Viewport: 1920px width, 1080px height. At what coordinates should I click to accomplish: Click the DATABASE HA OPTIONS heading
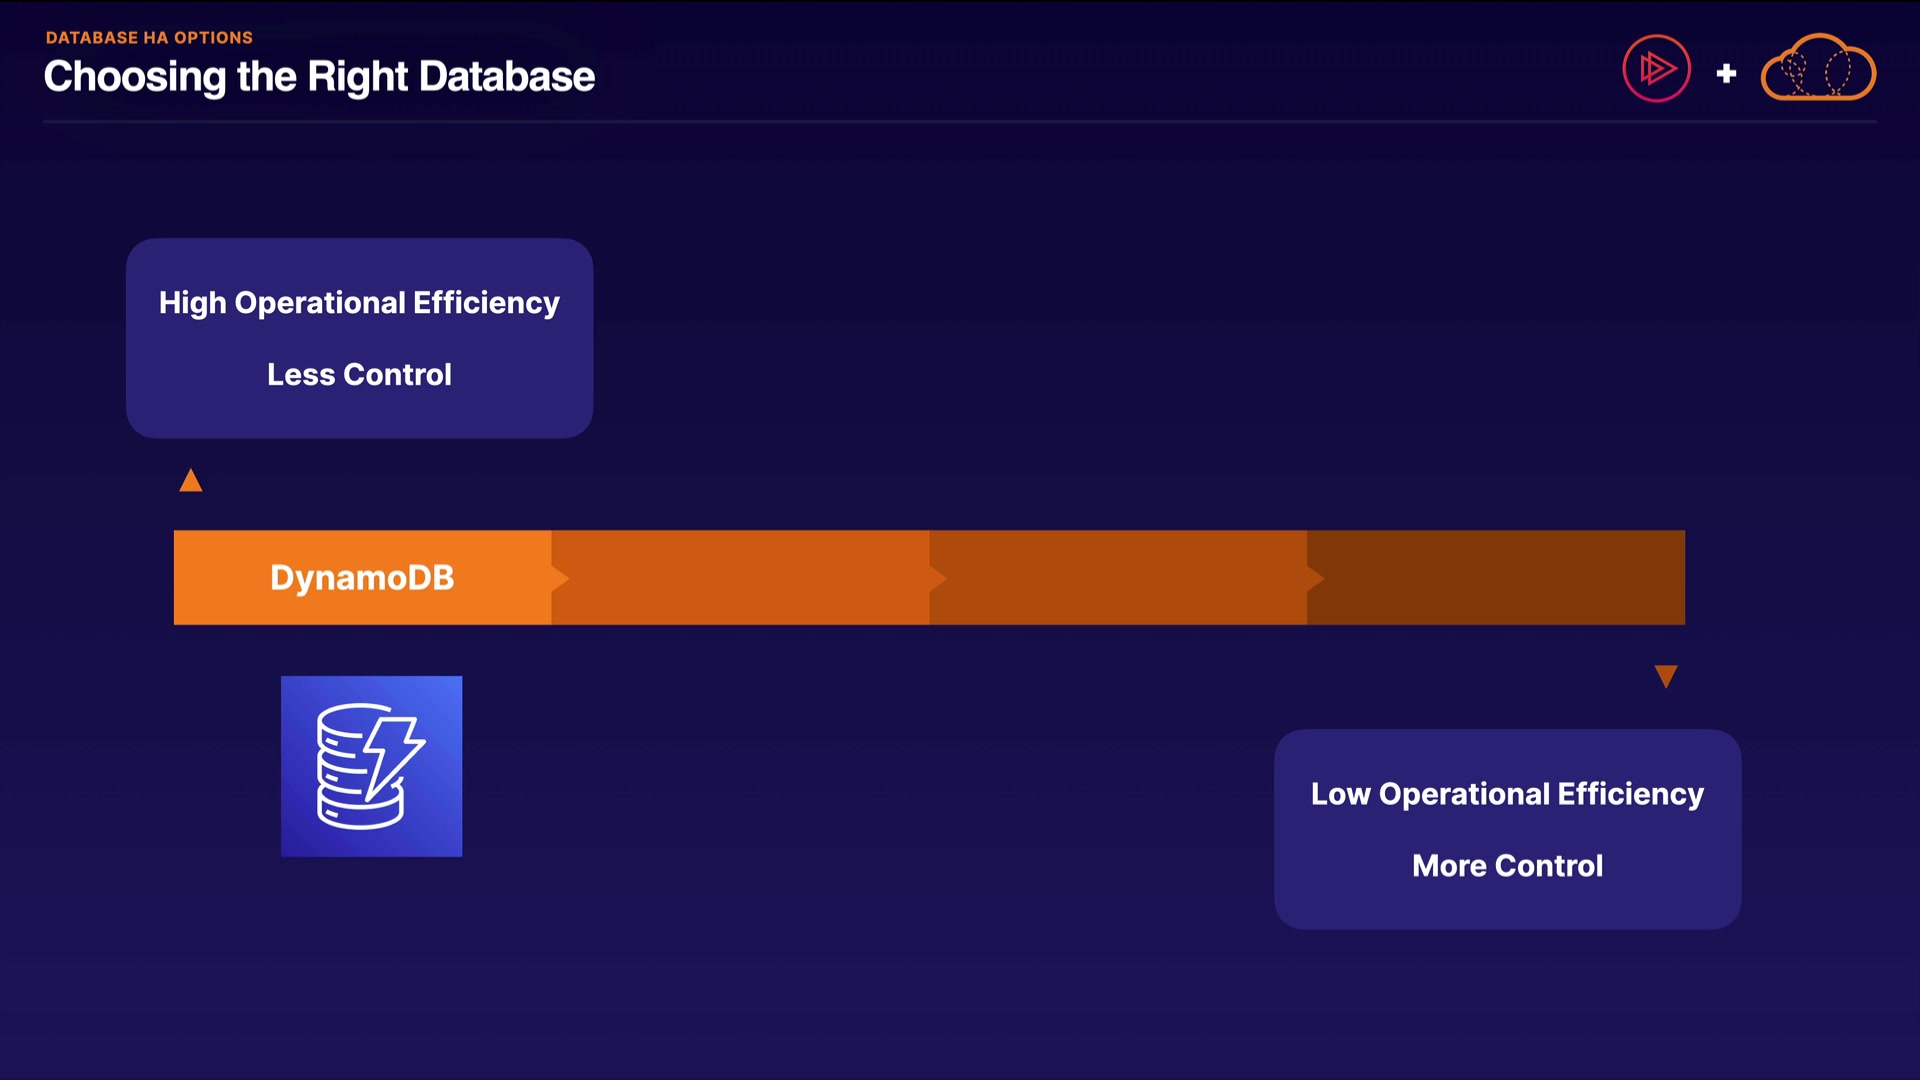coord(149,38)
